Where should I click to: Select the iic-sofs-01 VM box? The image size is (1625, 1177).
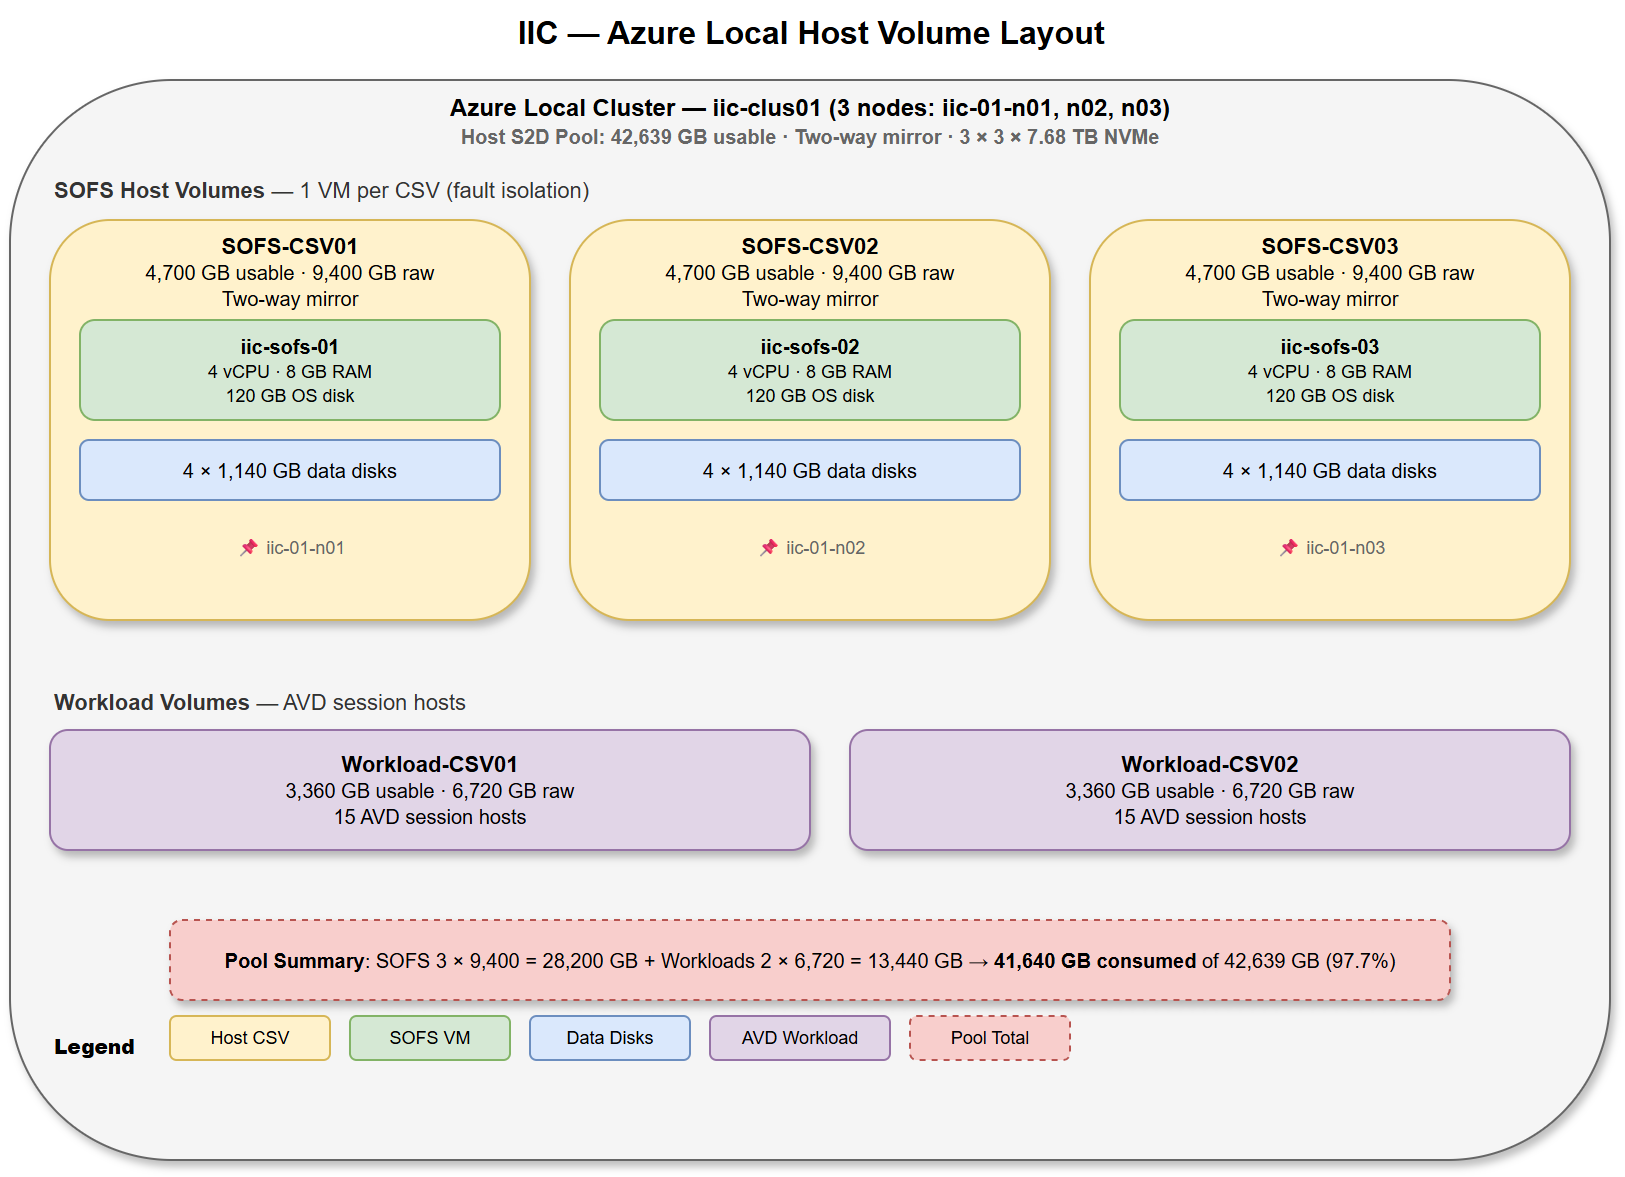tap(289, 370)
